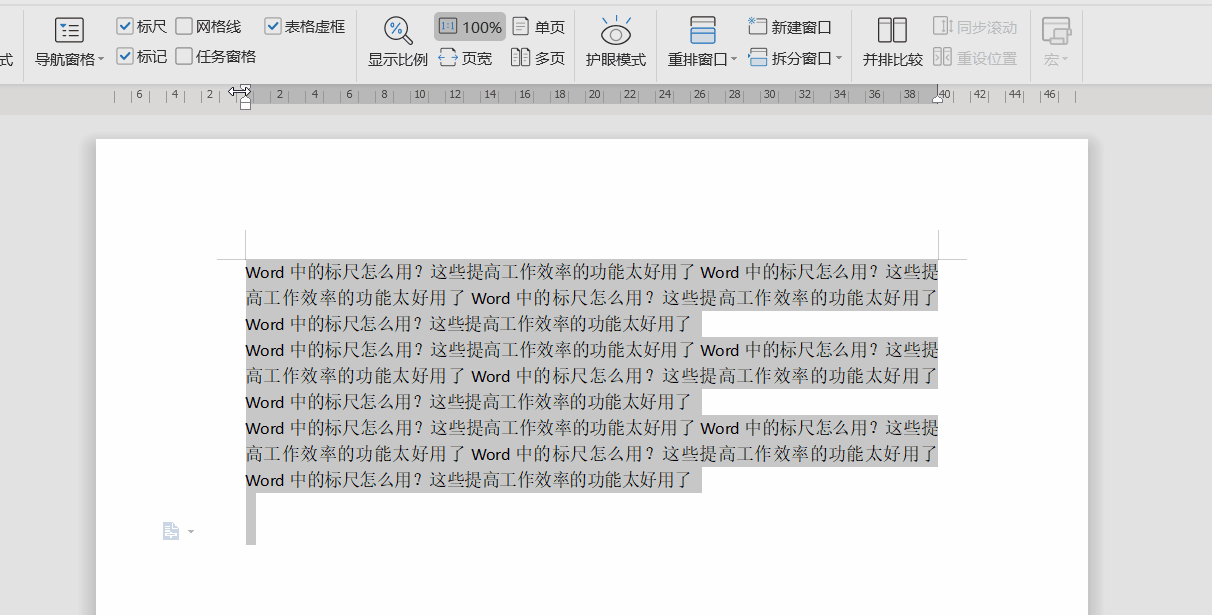This screenshot has width=1212, height=615.
Task: Select 多页 multiple pages view
Action: [538, 58]
